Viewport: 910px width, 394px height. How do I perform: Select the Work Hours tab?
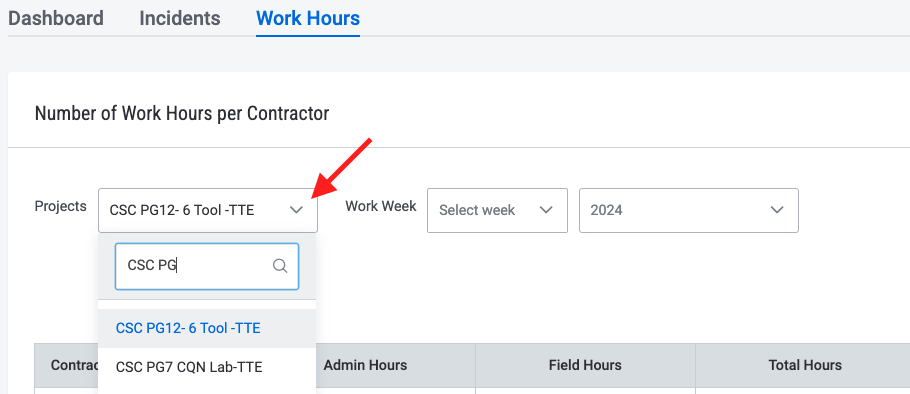tap(308, 18)
